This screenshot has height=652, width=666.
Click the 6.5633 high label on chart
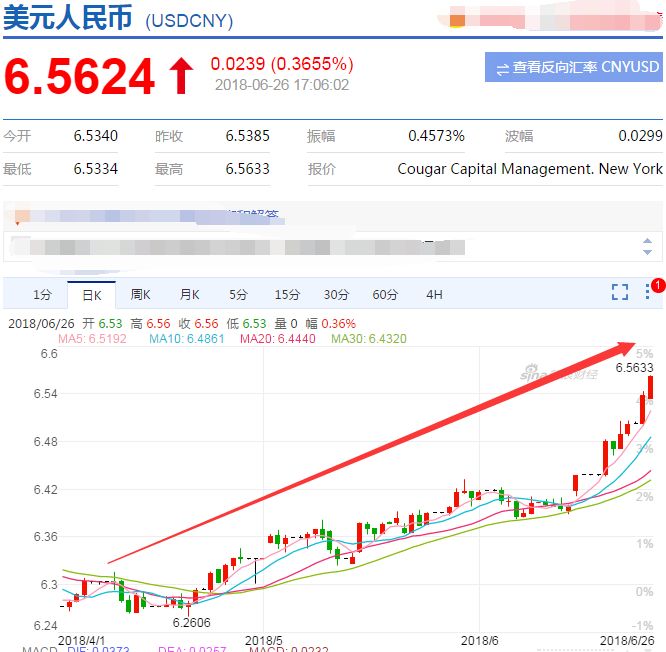(634, 367)
